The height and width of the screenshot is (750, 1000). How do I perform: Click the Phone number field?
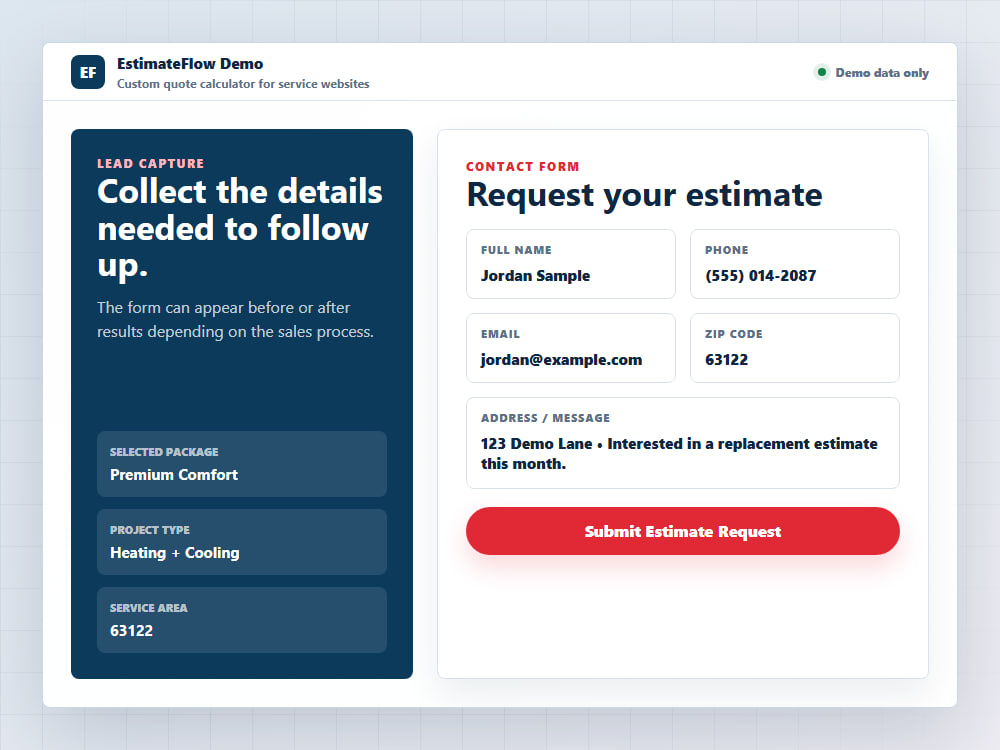(x=795, y=264)
